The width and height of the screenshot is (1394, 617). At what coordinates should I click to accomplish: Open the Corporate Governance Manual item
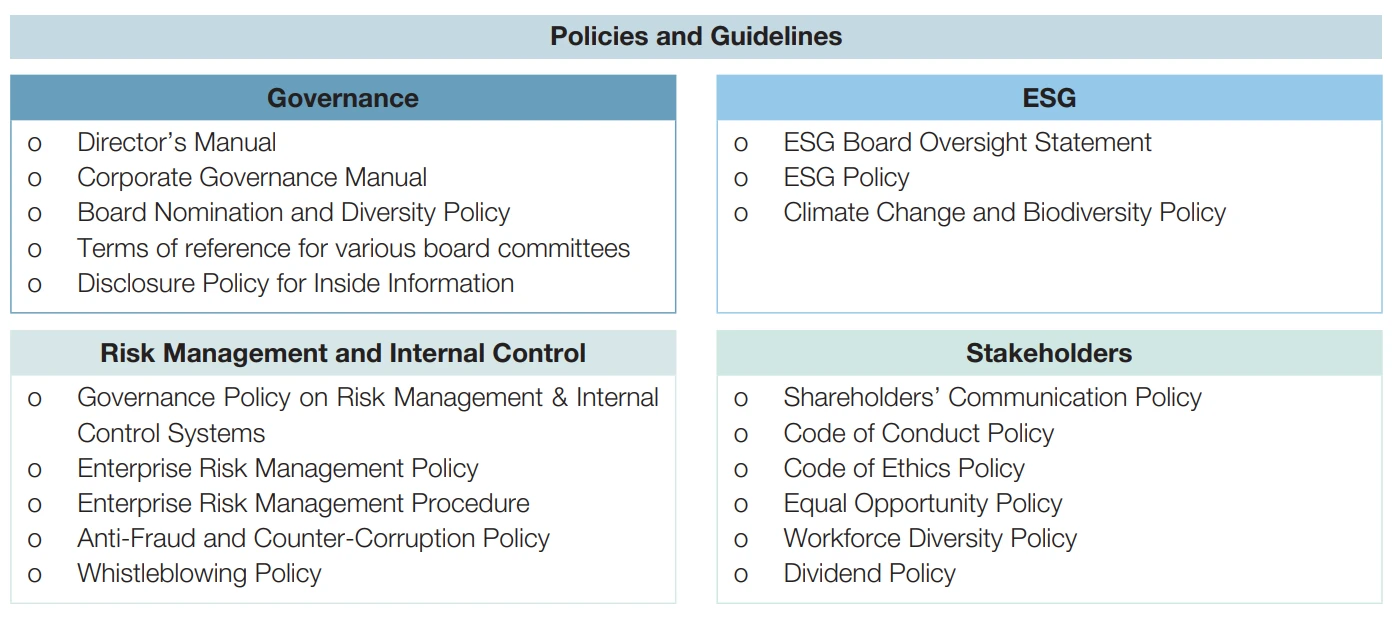[x=252, y=178]
